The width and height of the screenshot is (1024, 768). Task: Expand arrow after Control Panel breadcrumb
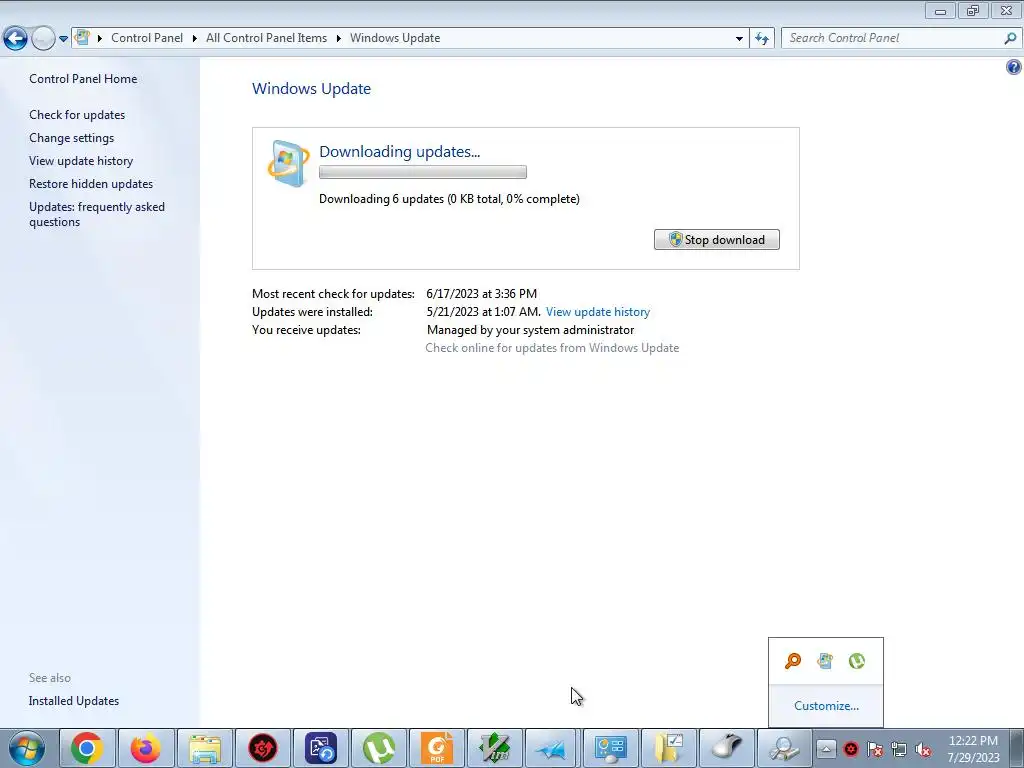coord(195,38)
